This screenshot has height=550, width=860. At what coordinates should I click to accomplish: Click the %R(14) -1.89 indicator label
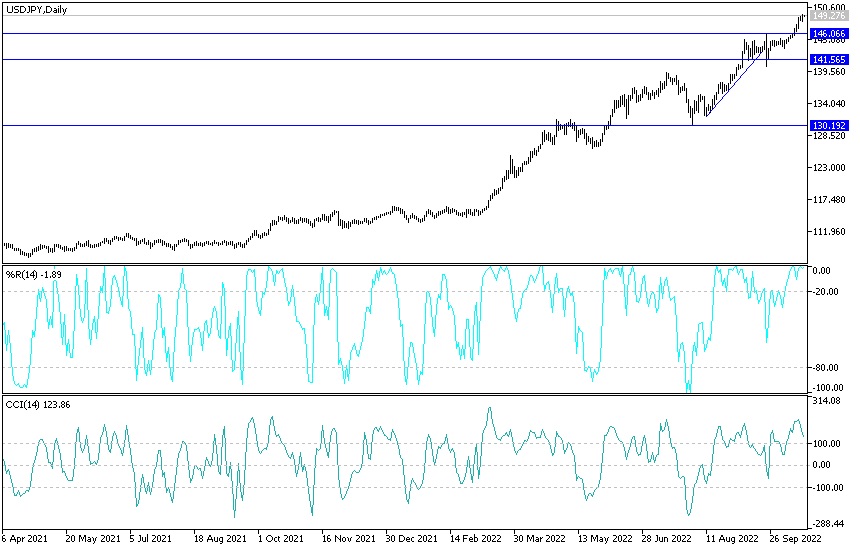[x=33, y=274]
